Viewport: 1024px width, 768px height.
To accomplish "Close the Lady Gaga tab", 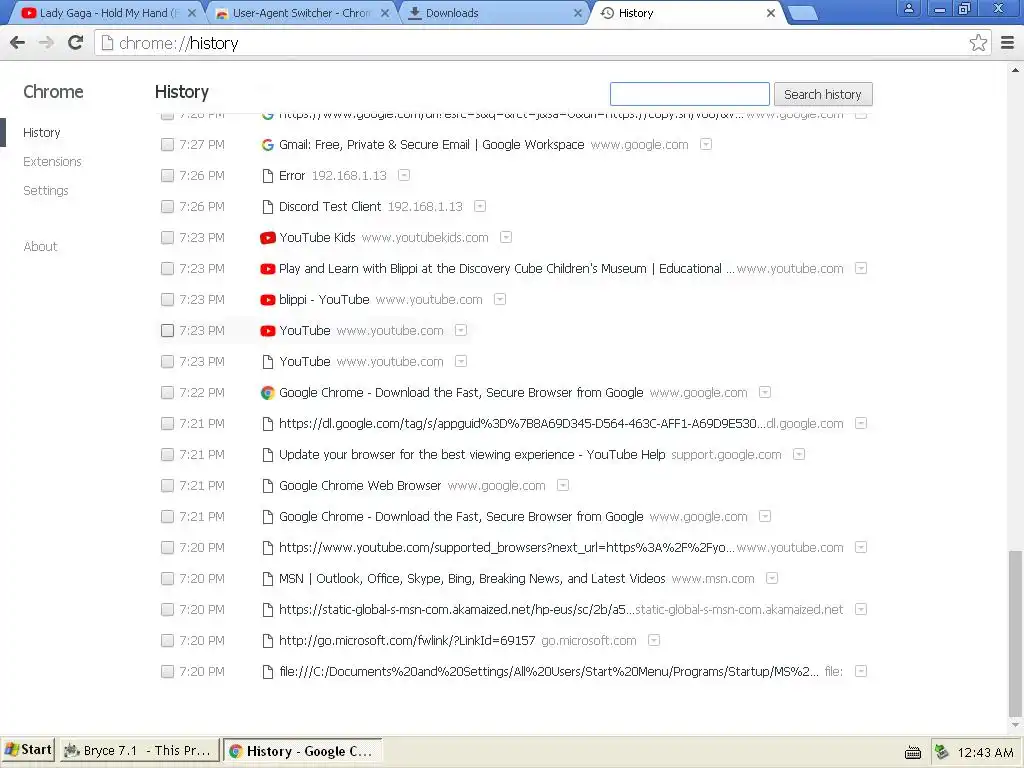I will (192, 13).
